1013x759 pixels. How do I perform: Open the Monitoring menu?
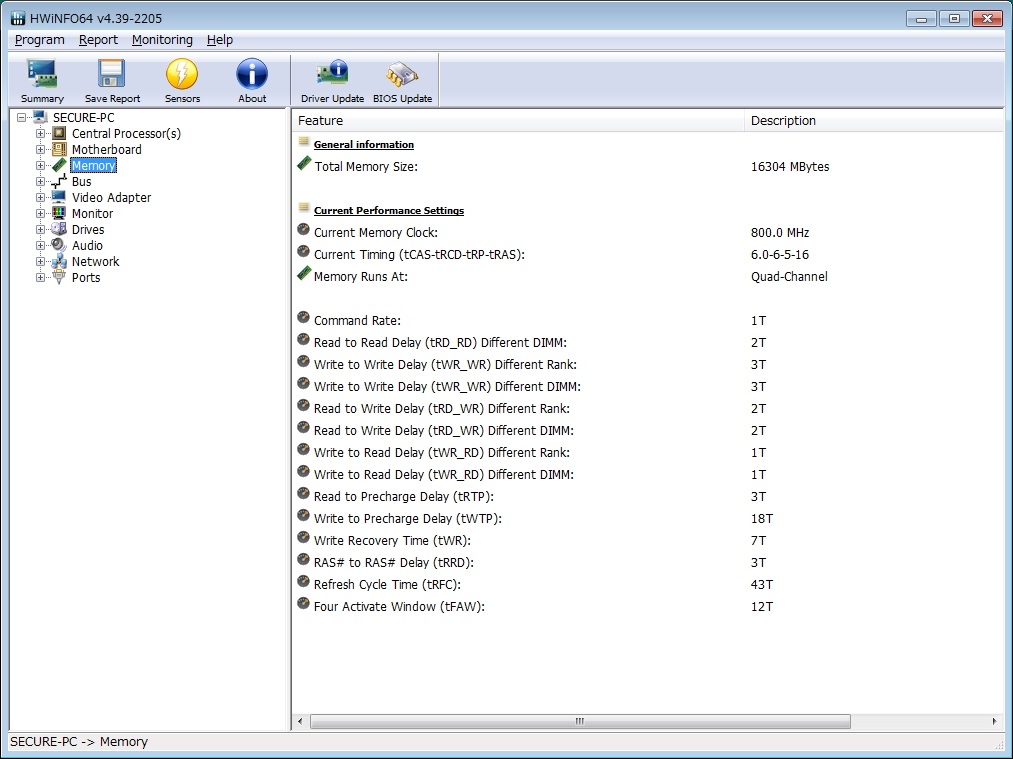(x=162, y=40)
